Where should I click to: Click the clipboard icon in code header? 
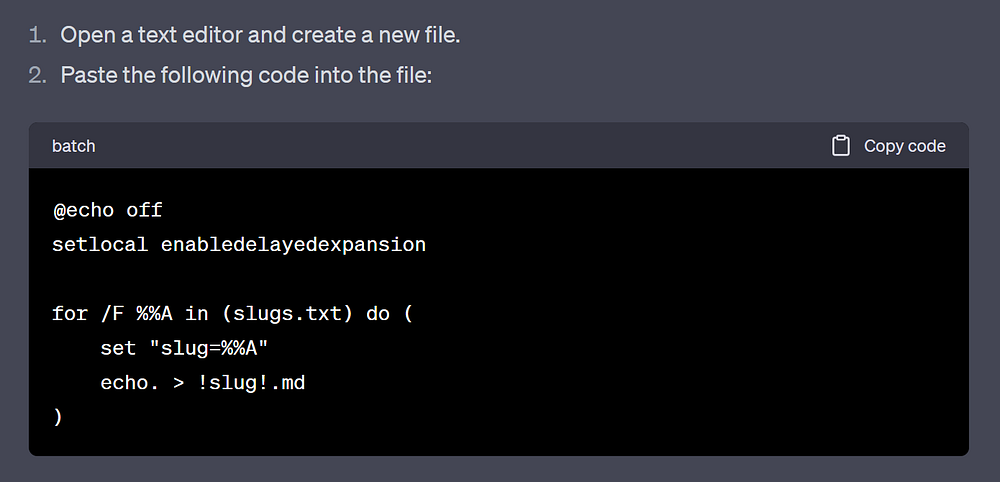[841, 146]
